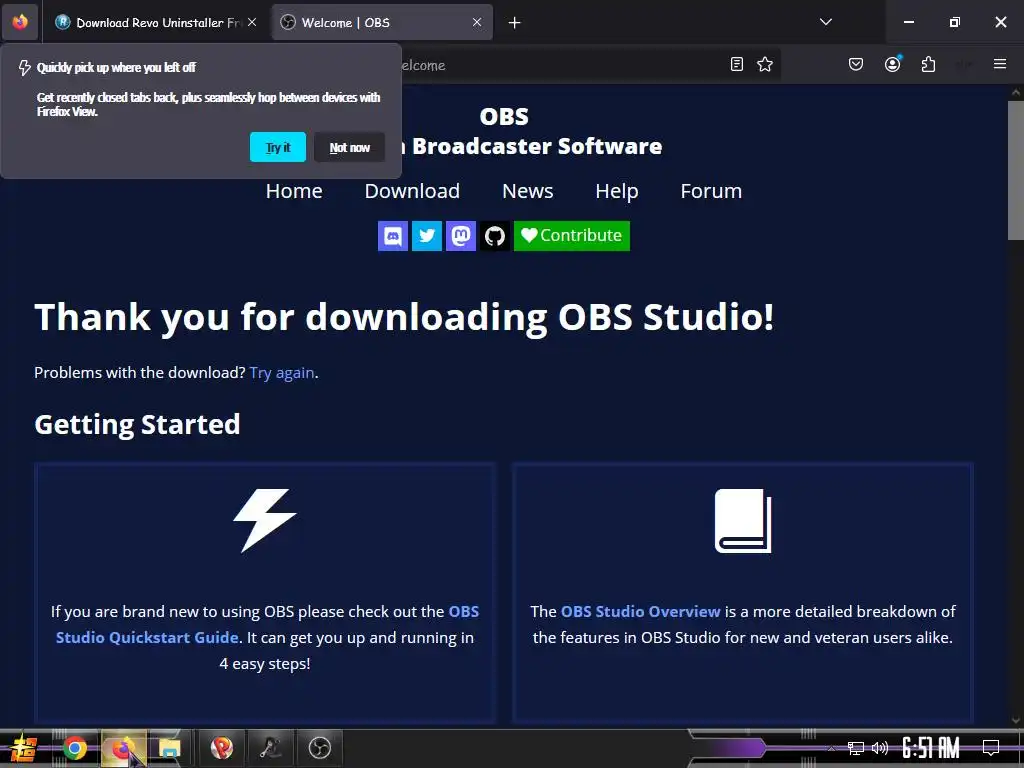
Task: Open Help in OBS navigation
Action: [x=616, y=191]
